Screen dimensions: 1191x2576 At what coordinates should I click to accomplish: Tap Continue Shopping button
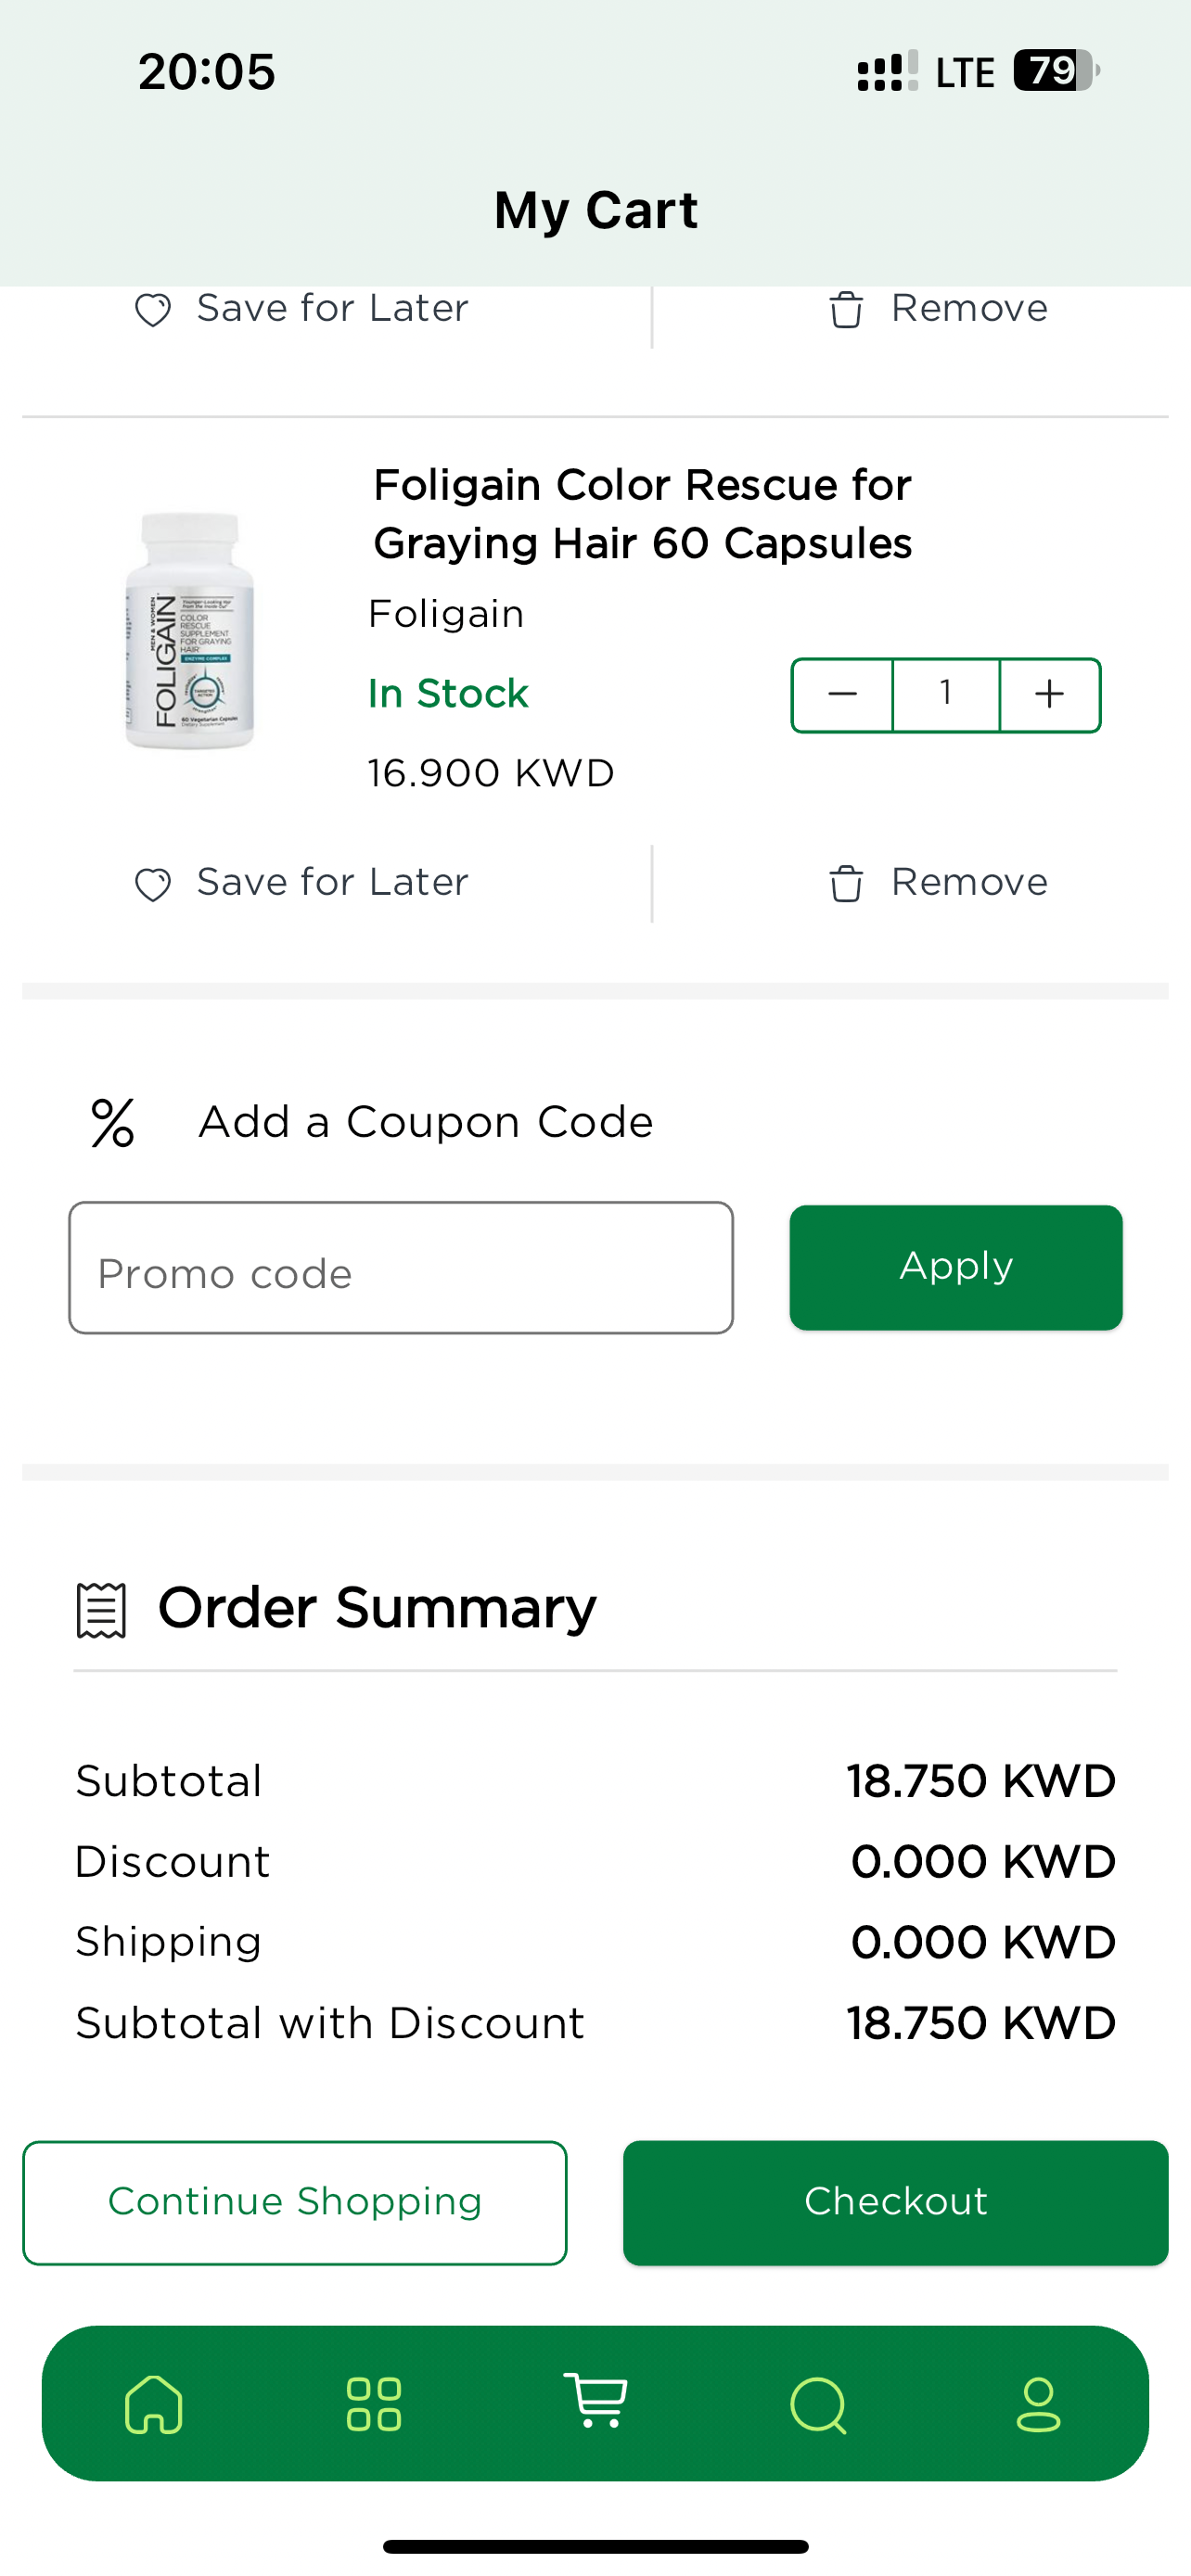(x=295, y=2202)
